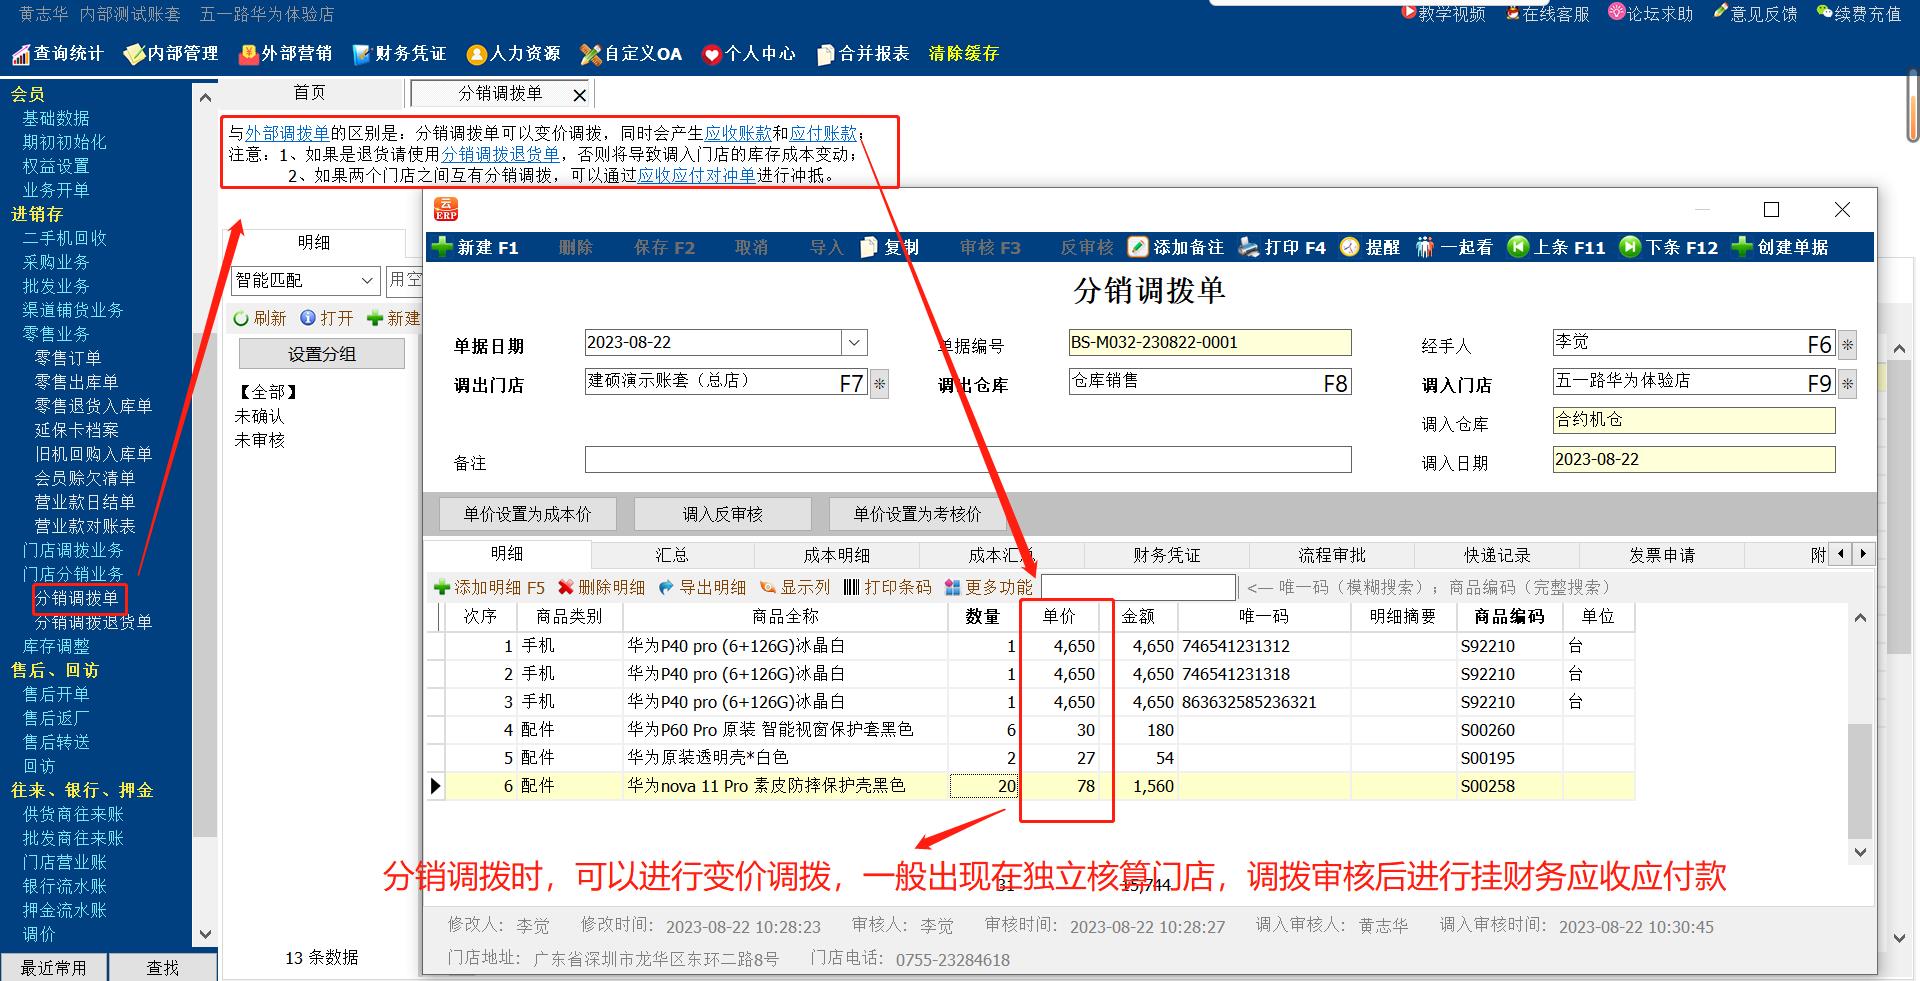Click the 打开 info icon in list panel
1920x981 pixels.
pyautogui.click(x=308, y=318)
